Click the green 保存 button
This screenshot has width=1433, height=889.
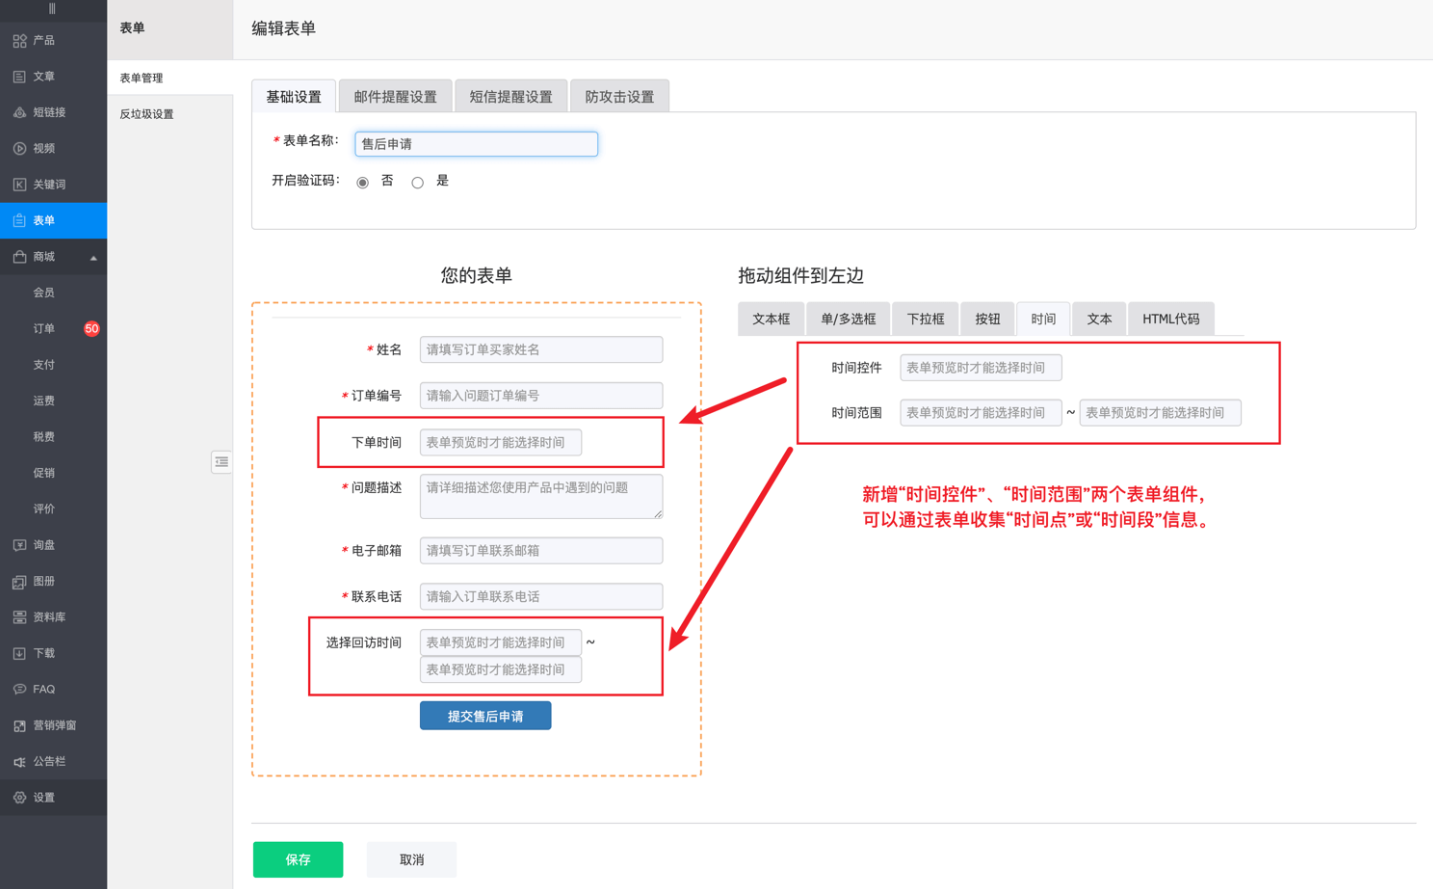[298, 860]
